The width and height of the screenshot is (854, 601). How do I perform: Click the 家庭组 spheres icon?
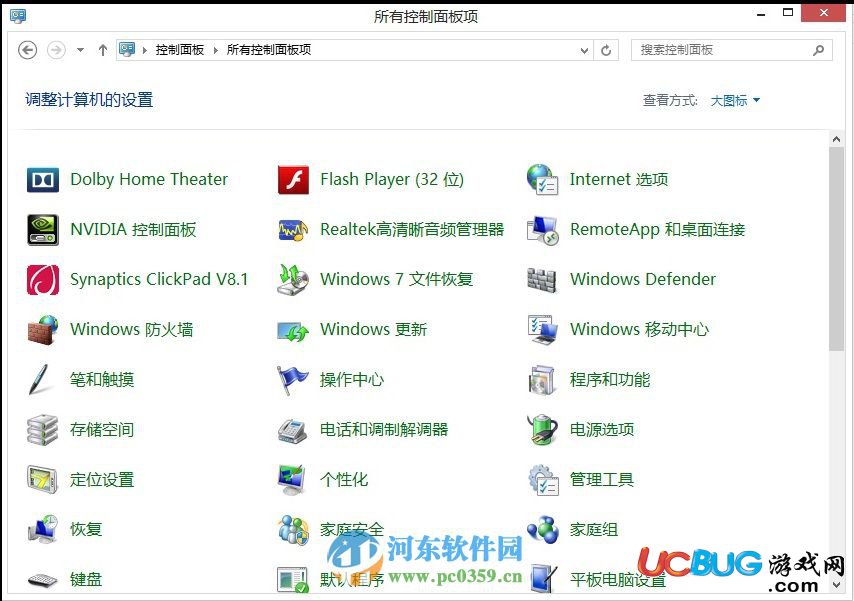pyautogui.click(x=542, y=530)
